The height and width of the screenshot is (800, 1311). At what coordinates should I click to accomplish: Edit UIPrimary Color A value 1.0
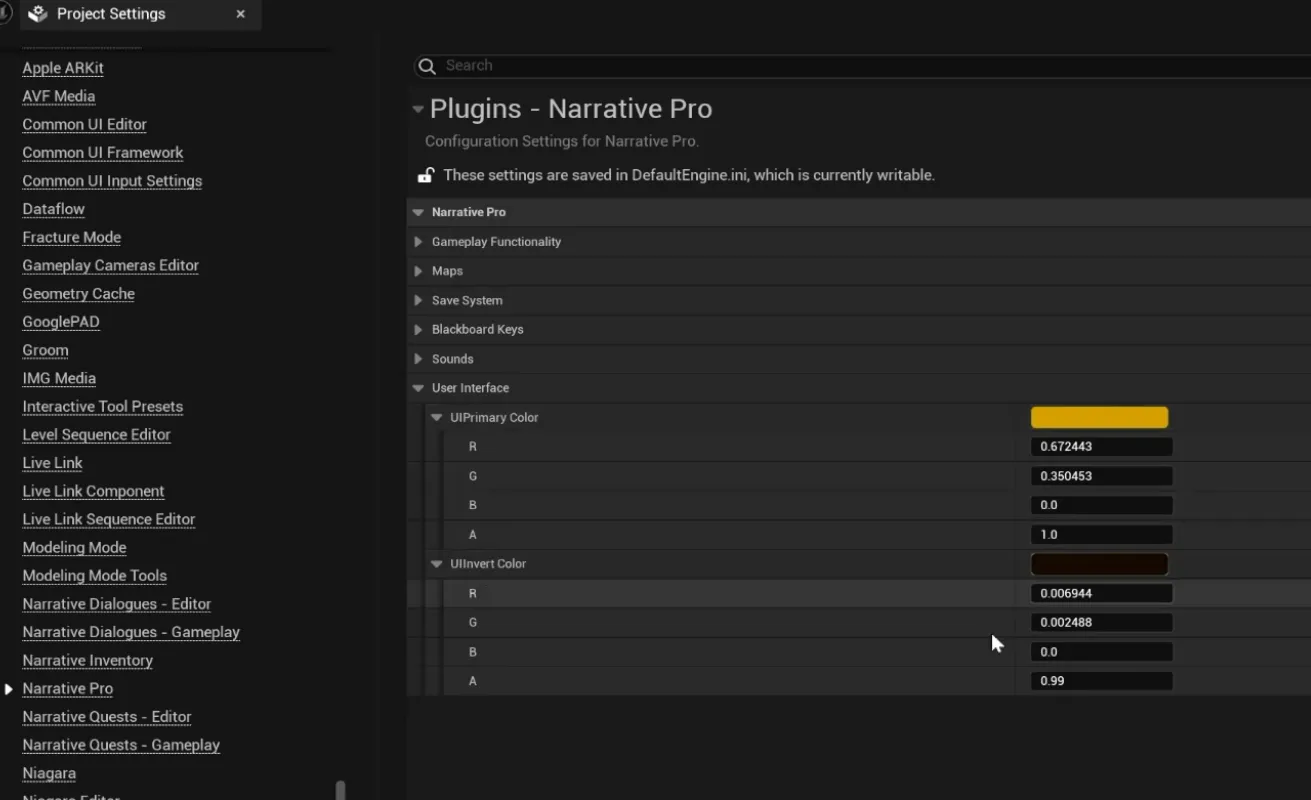click(x=1101, y=535)
